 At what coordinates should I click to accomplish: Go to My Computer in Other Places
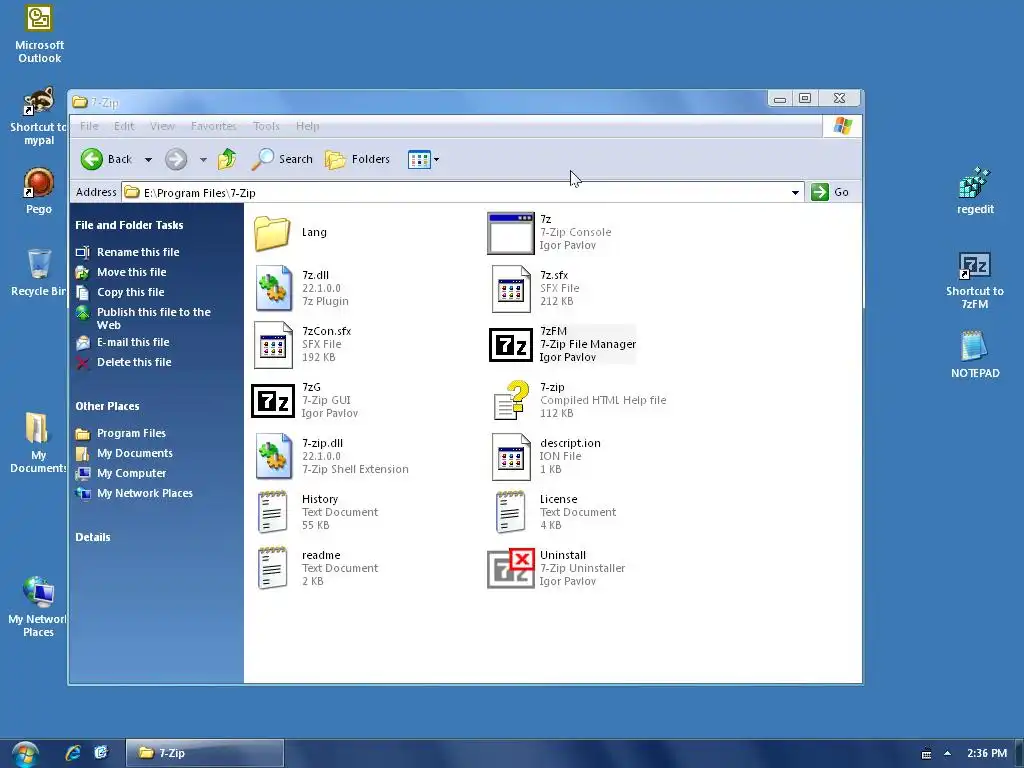[x=131, y=473]
